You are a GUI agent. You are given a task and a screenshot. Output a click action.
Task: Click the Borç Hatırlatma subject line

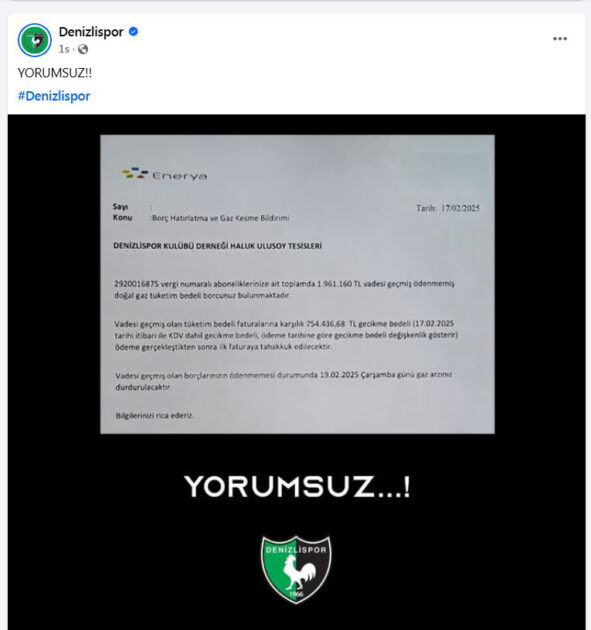coord(220,218)
